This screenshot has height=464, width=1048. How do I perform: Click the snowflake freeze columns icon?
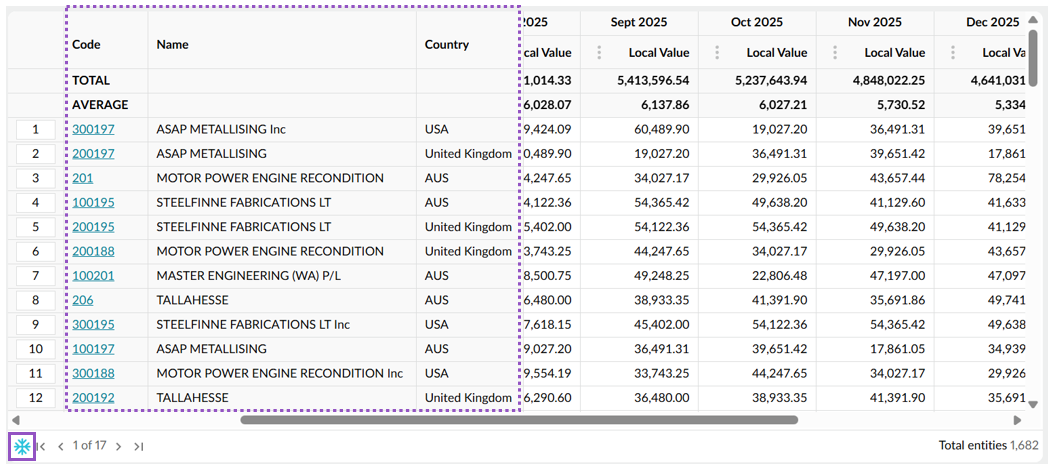tap(22, 446)
